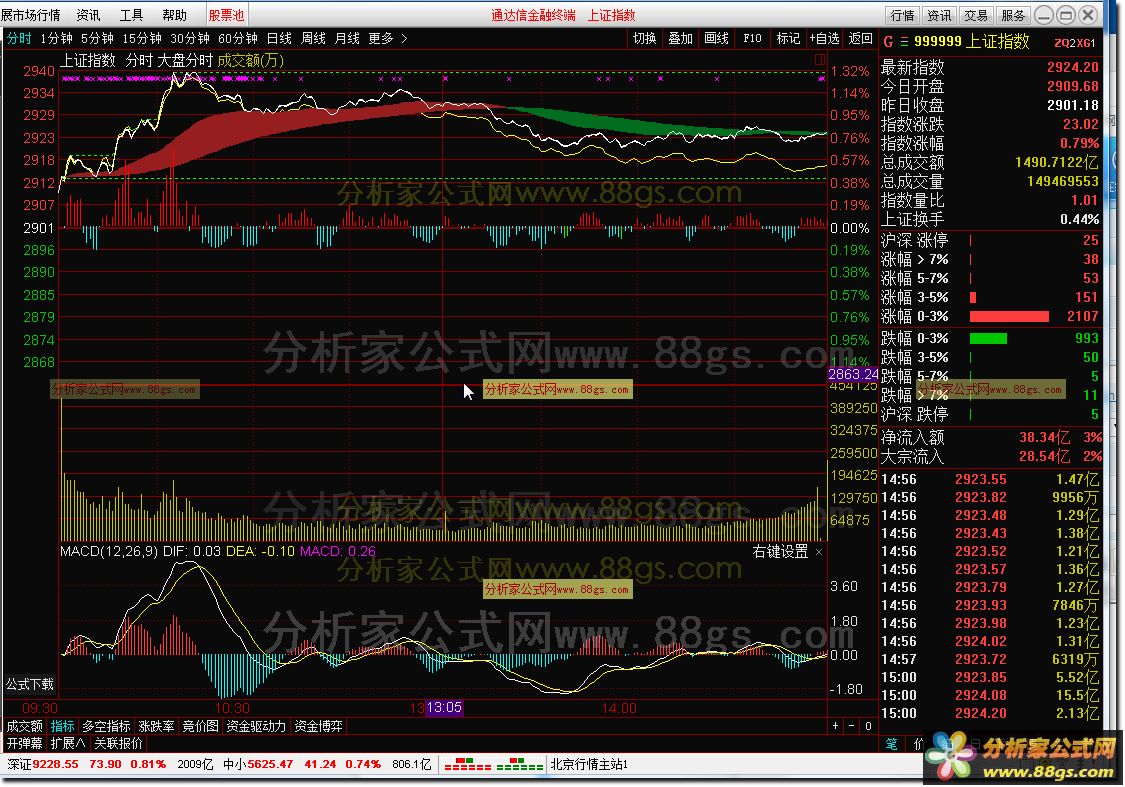Select the 竞价图 tab
The height and width of the screenshot is (787, 1125).
[200, 727]
